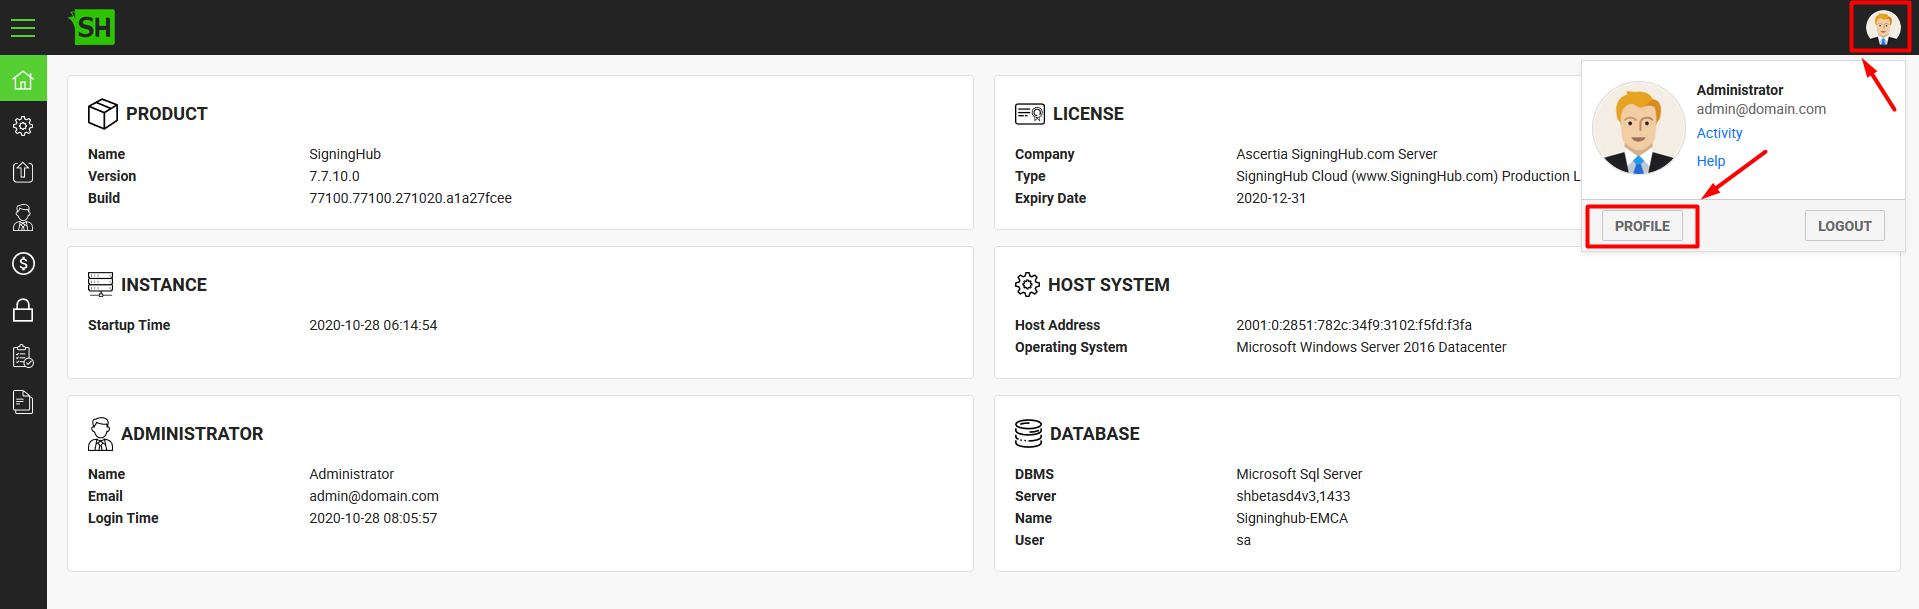The image size is (1919, 609).
Task: Click the DATABASE stack icon
Action: point(1028,434)
